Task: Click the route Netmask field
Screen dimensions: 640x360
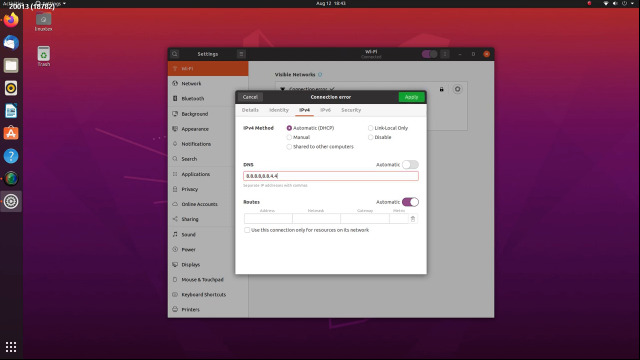Action: [x=316, y=219]
